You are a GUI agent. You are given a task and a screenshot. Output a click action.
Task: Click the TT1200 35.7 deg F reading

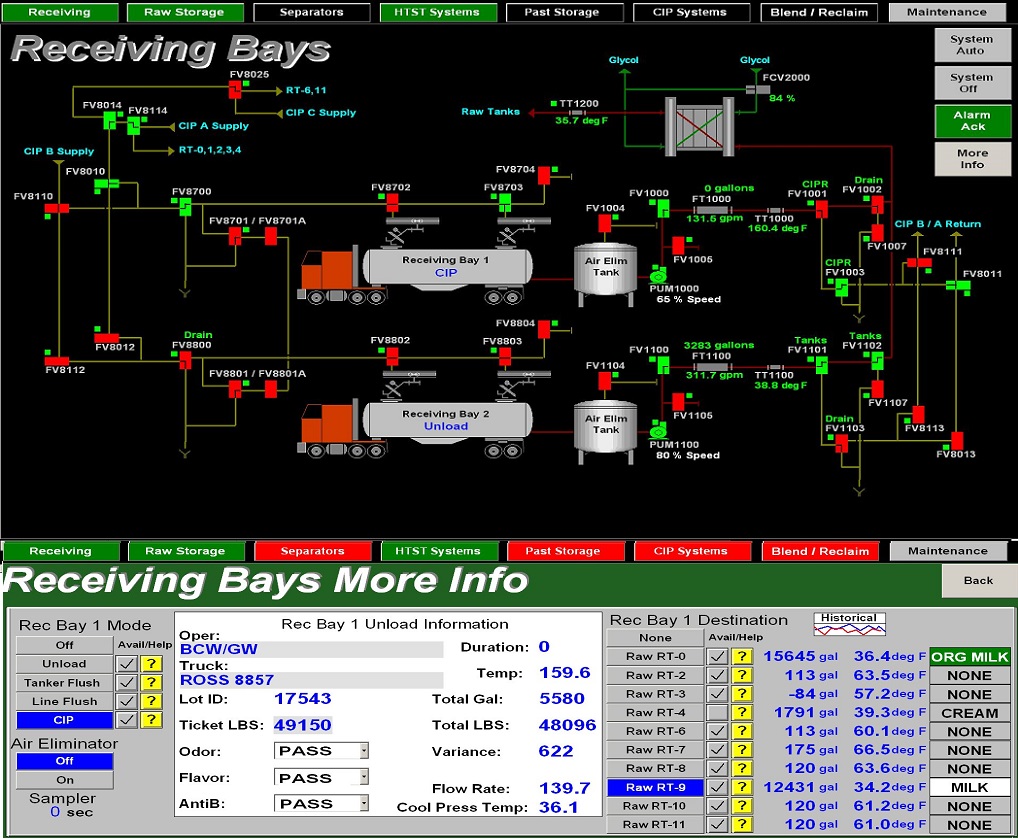(x=581, y=120)
